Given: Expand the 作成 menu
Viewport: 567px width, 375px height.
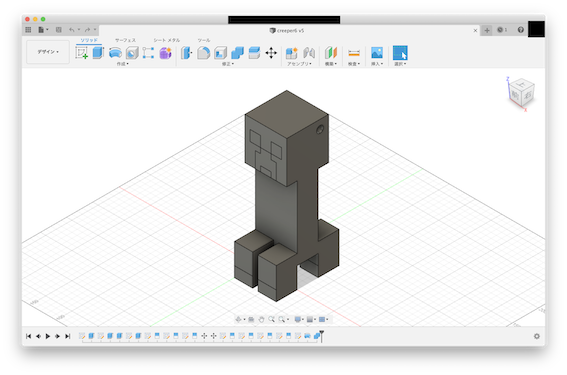Looking at the screenshot, I should (123, 64).
